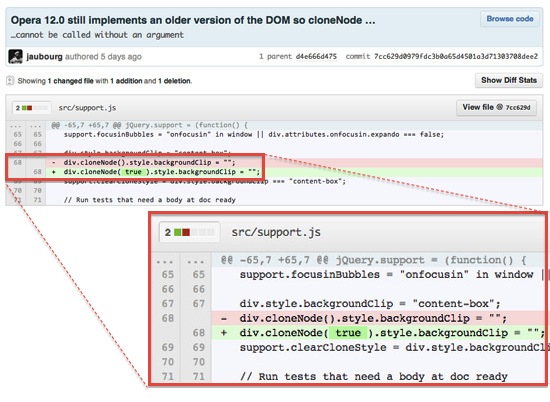Click the "1 addition" text
The image size is (550, 402).
(126, 81)
